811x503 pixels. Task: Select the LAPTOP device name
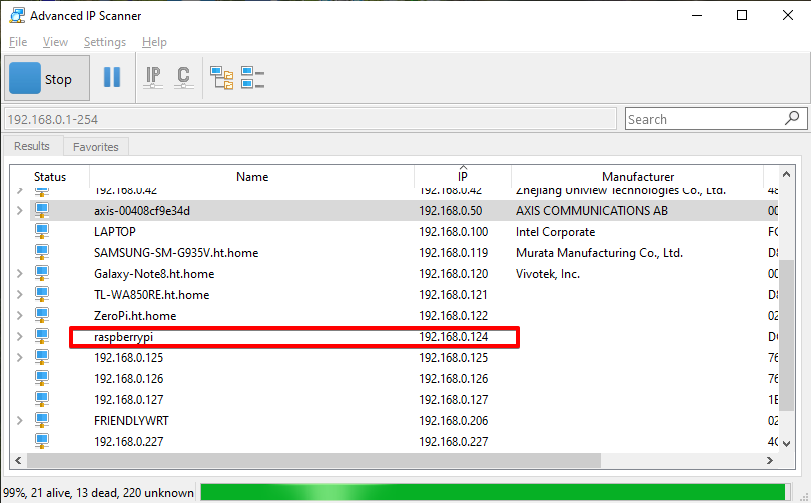115,232
